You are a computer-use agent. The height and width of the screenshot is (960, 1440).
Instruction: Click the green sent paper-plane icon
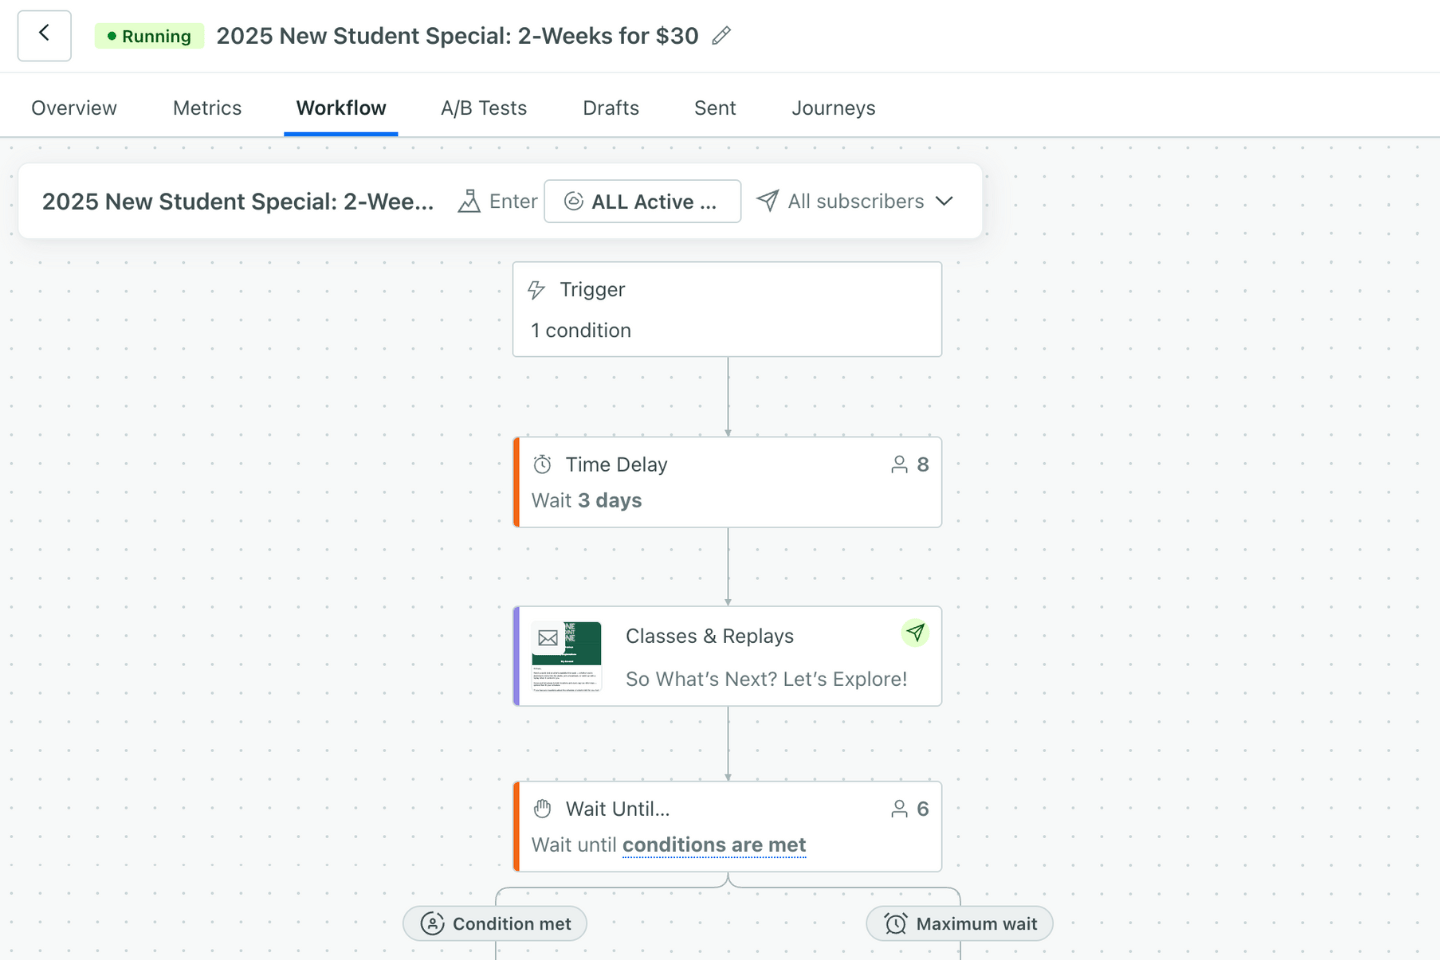click(915, 633)
